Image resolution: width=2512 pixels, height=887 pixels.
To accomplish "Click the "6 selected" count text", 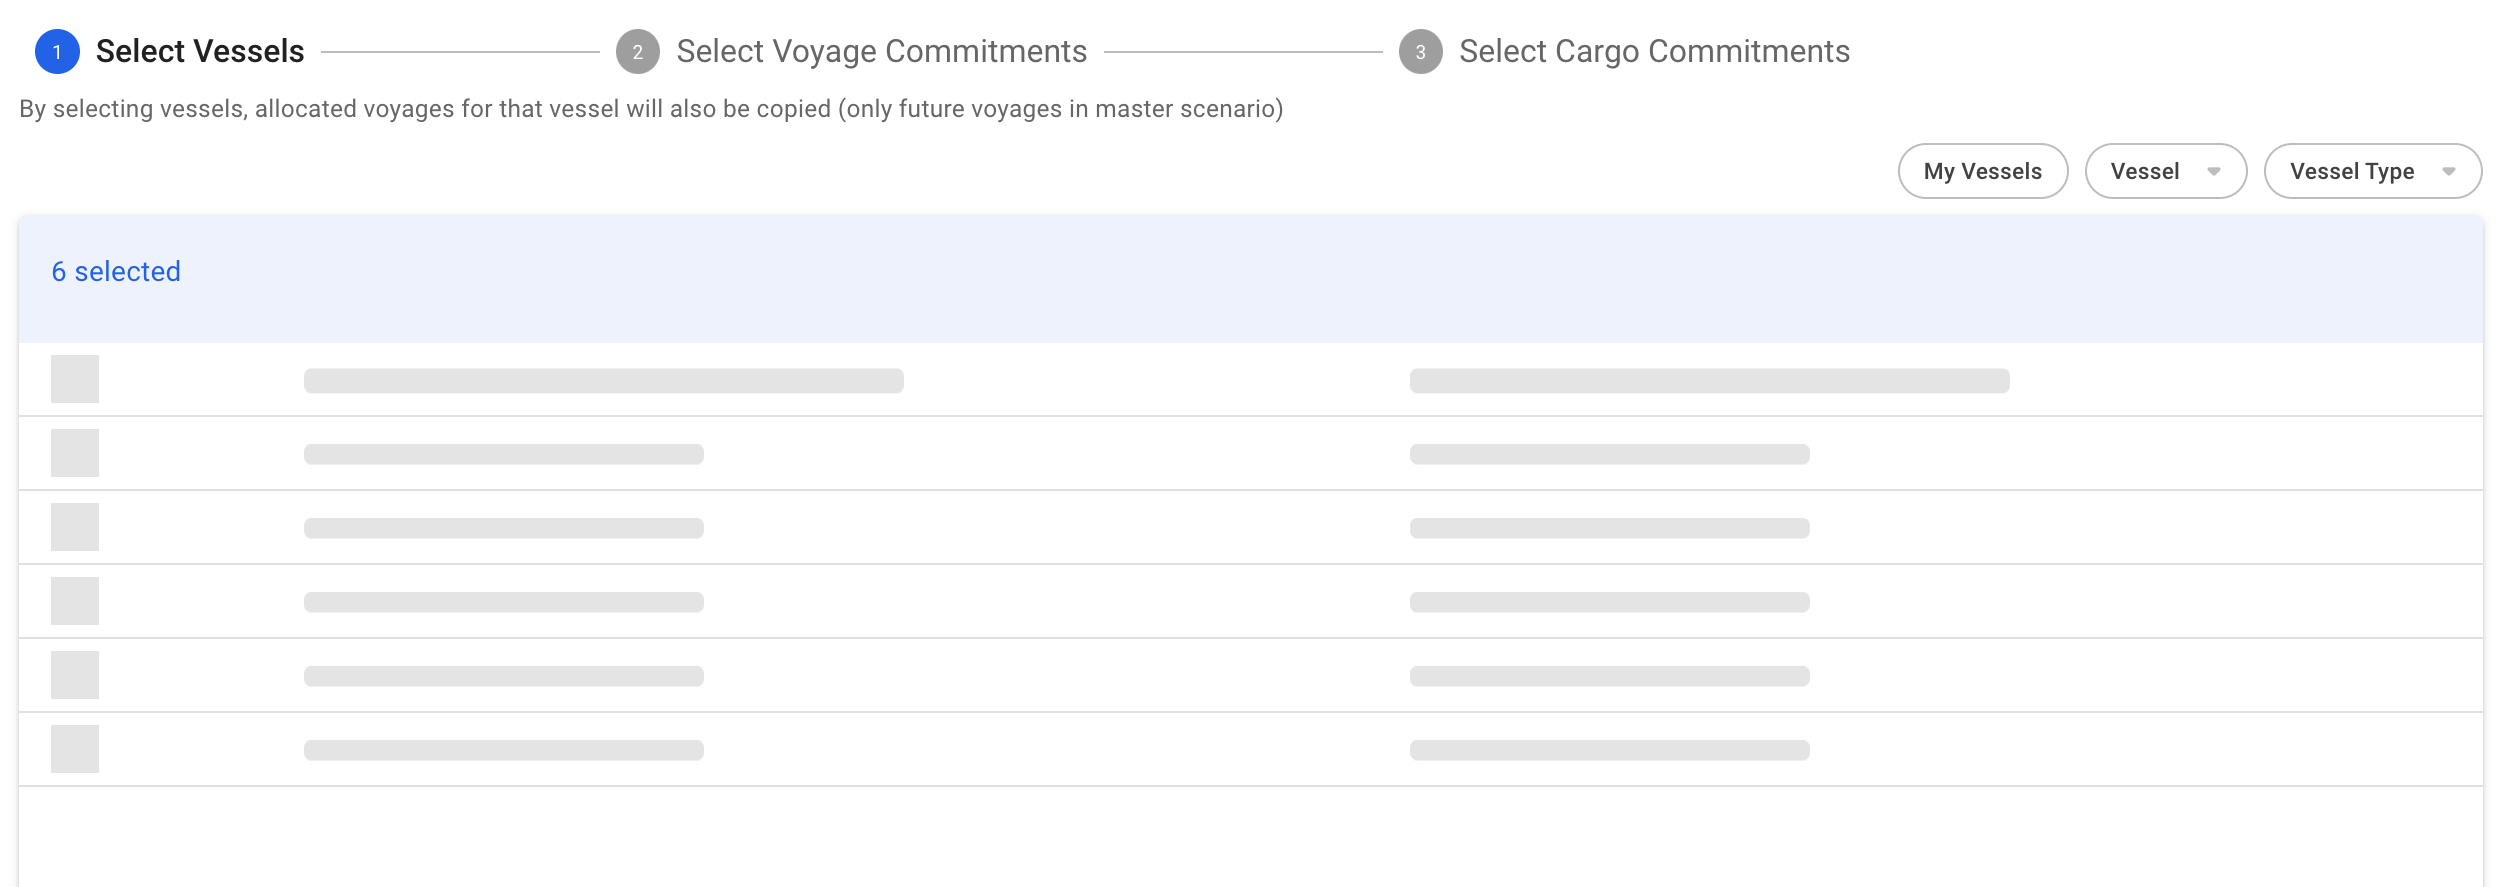I will pos(116,272).
